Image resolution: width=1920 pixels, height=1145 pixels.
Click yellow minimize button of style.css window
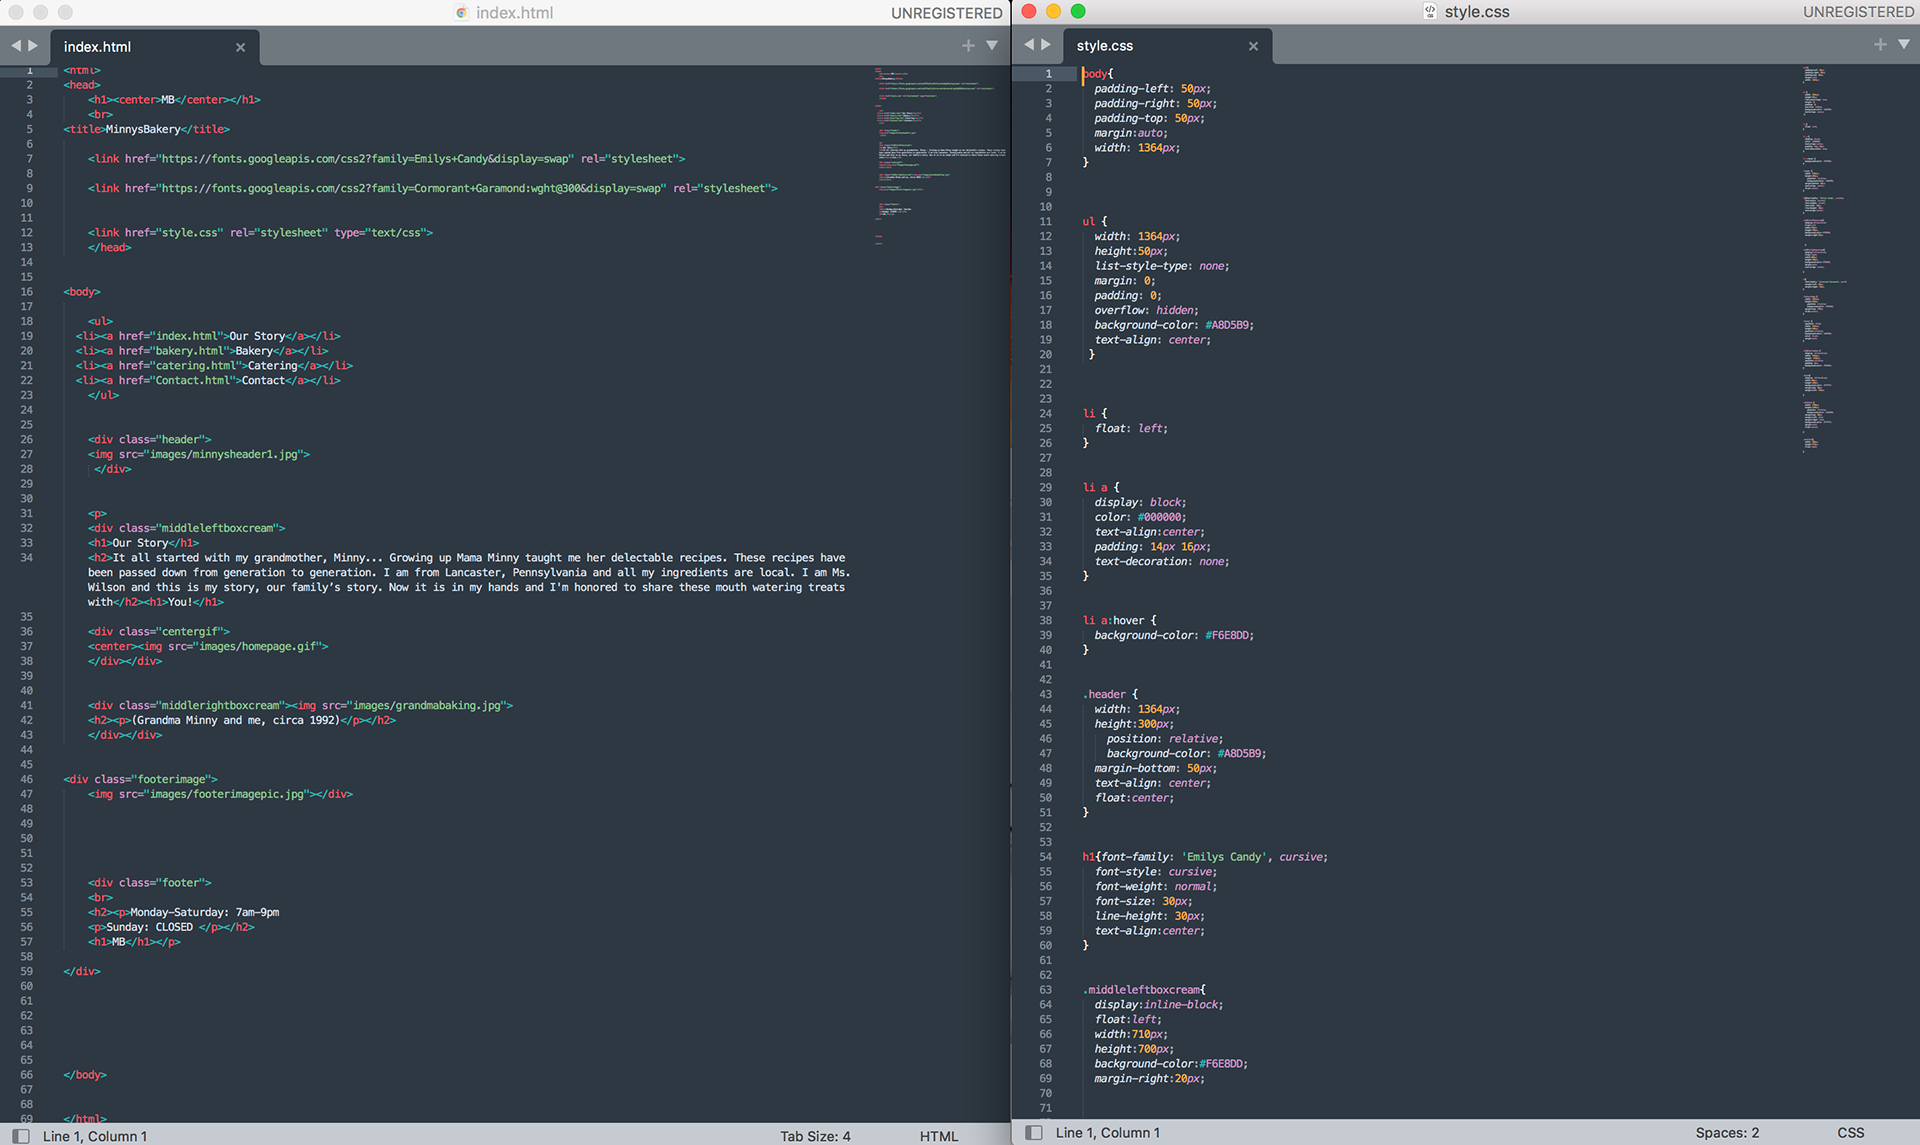pos(1053,11)
